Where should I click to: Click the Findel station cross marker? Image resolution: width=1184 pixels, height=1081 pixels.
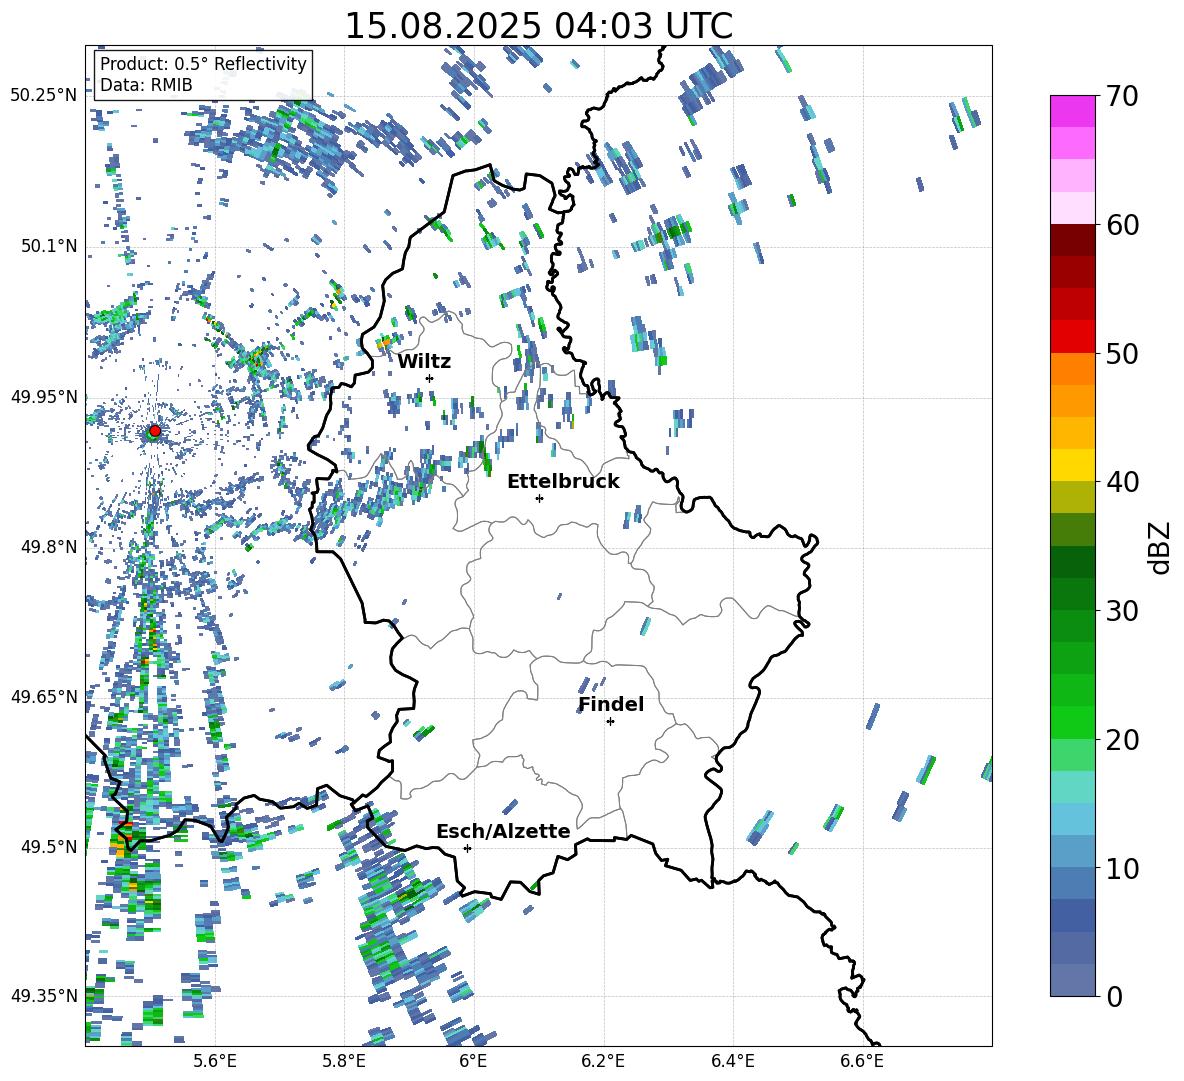point(610,722)
